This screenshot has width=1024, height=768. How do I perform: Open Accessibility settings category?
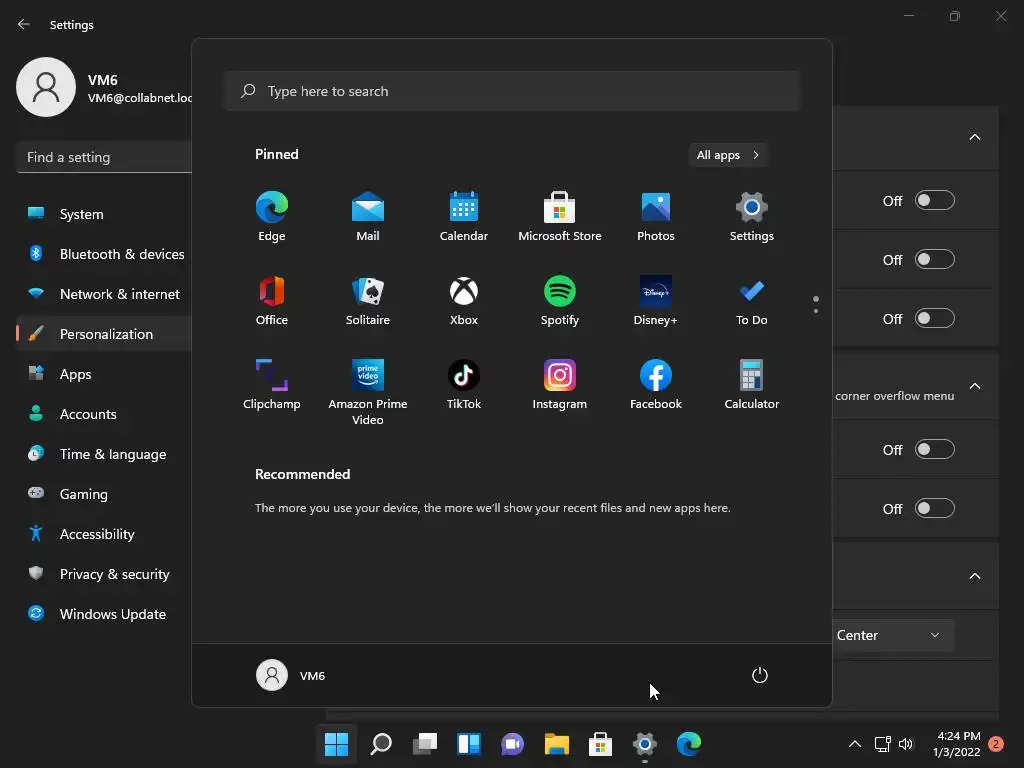click(x=104, y=534)
